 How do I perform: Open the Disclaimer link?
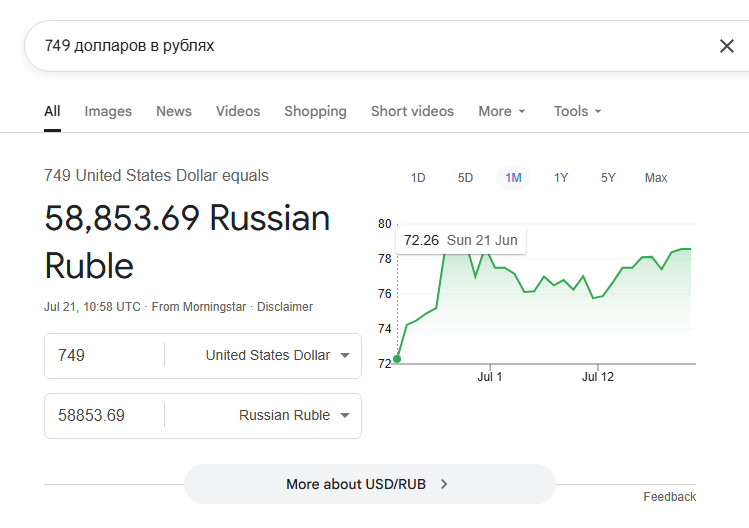tap(285, 307)
